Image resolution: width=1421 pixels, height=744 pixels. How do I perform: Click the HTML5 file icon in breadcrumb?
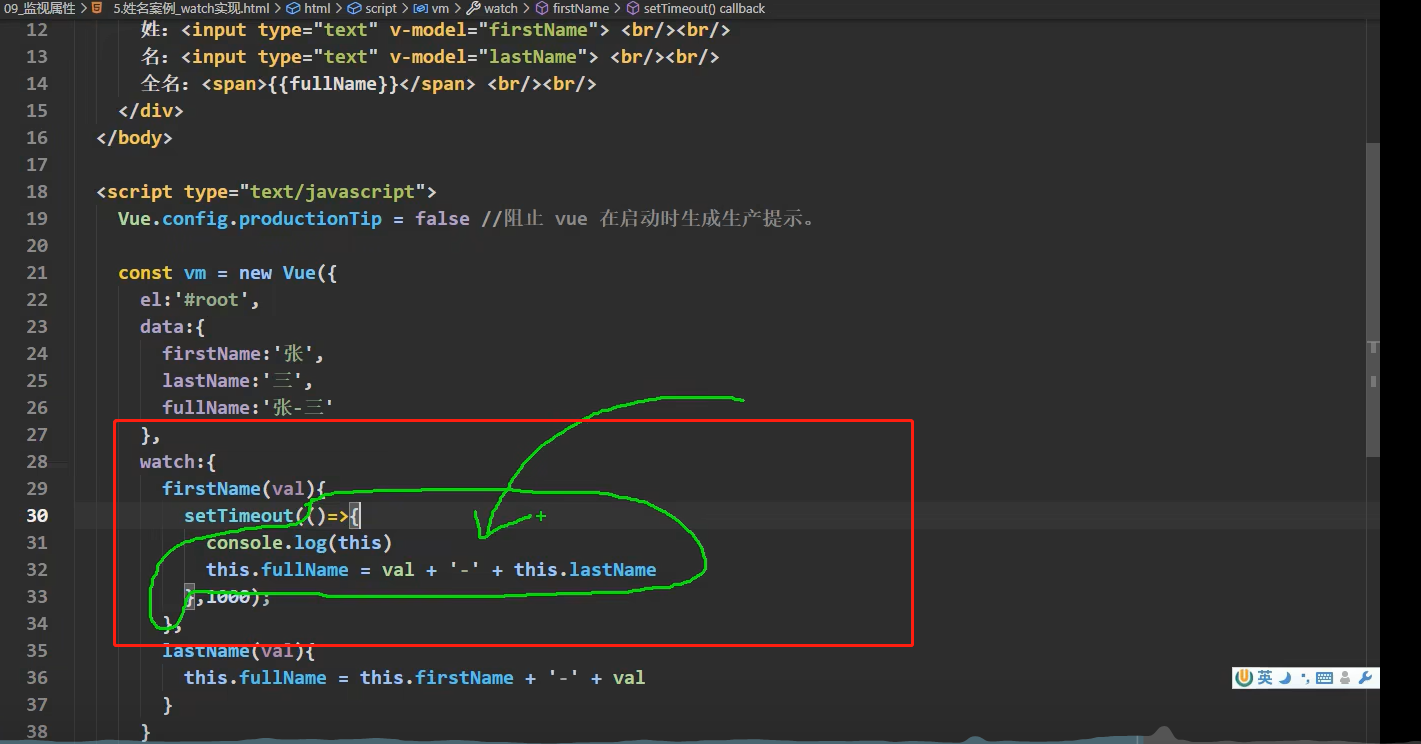[x=97, y=8]
